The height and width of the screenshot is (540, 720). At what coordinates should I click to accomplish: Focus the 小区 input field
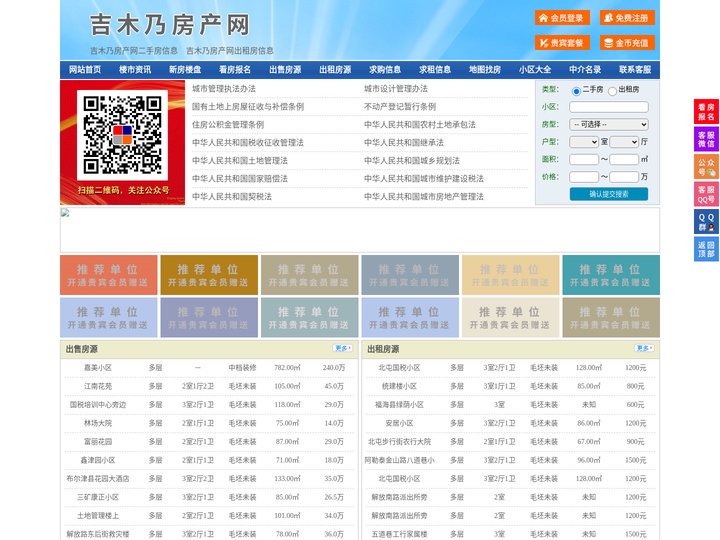(609, 107)
